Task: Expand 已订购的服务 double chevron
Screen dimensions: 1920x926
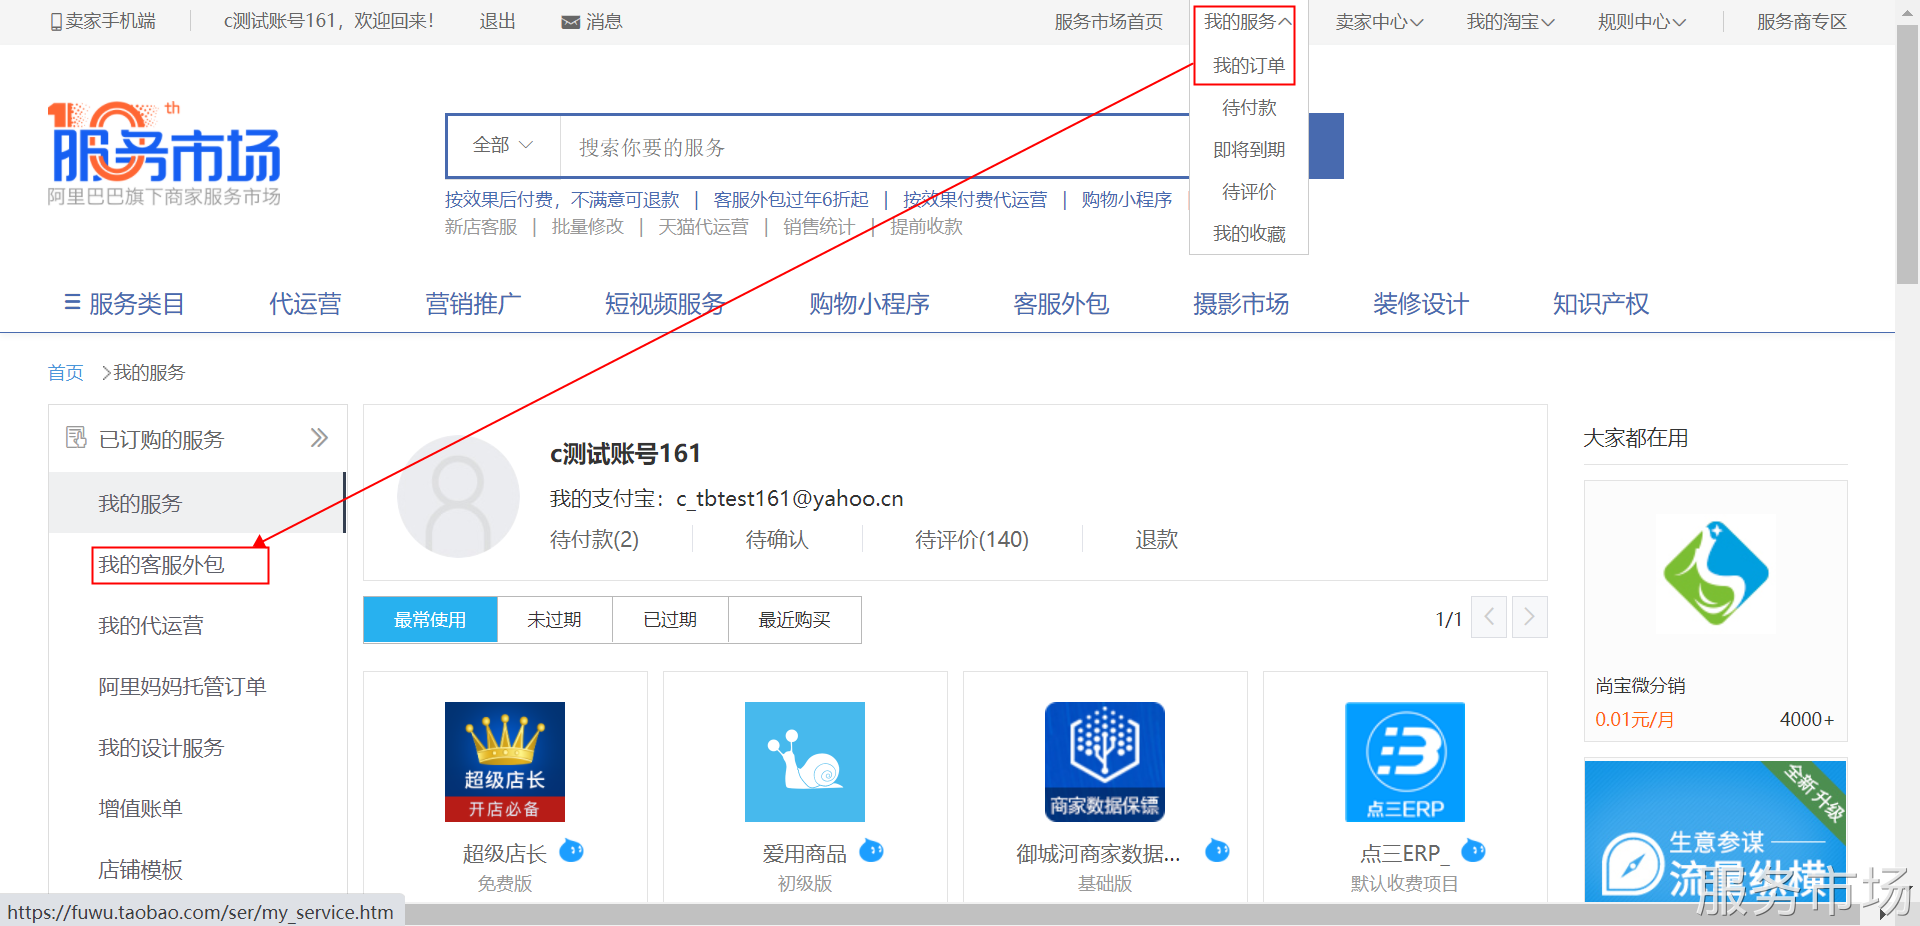Action: (319, 438)
